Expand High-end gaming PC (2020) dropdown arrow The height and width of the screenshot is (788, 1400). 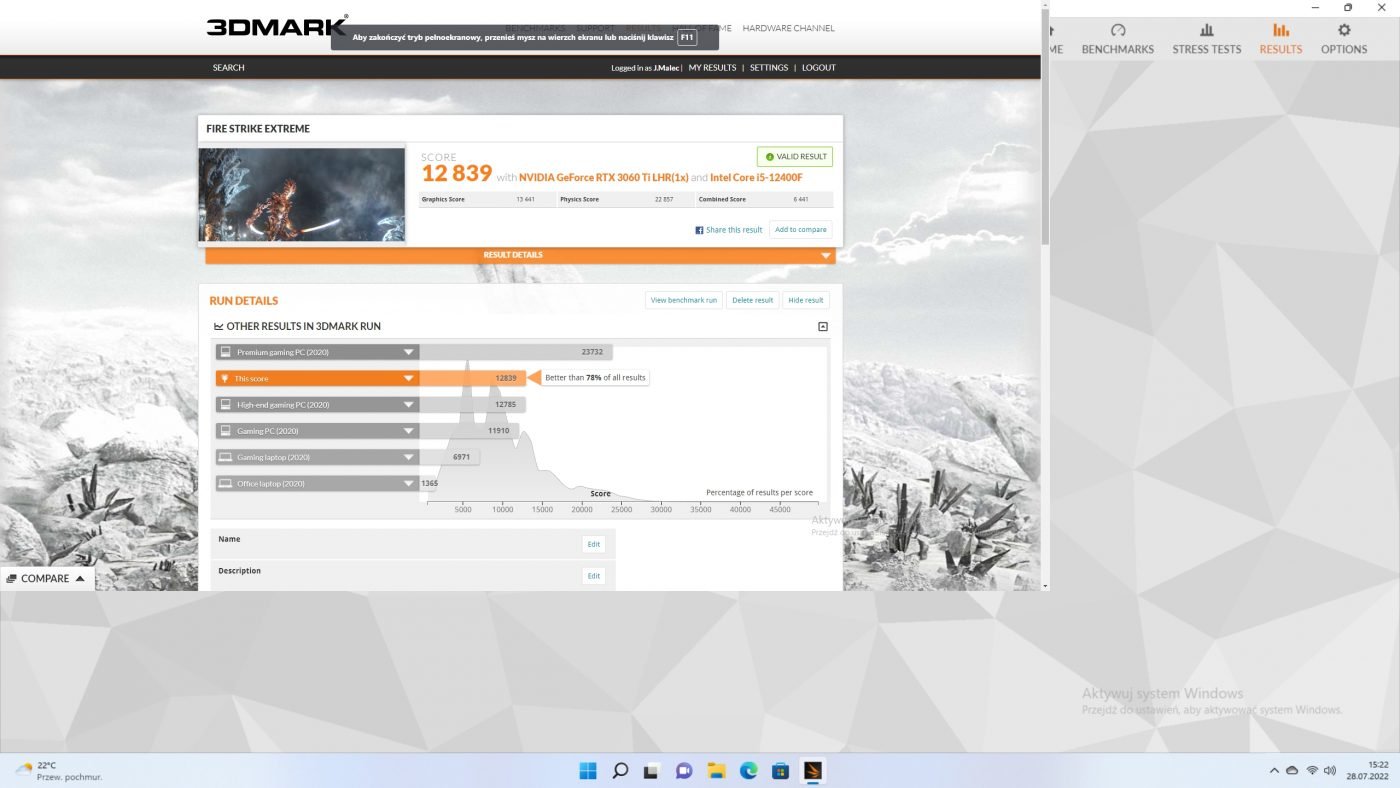point(409,405)
